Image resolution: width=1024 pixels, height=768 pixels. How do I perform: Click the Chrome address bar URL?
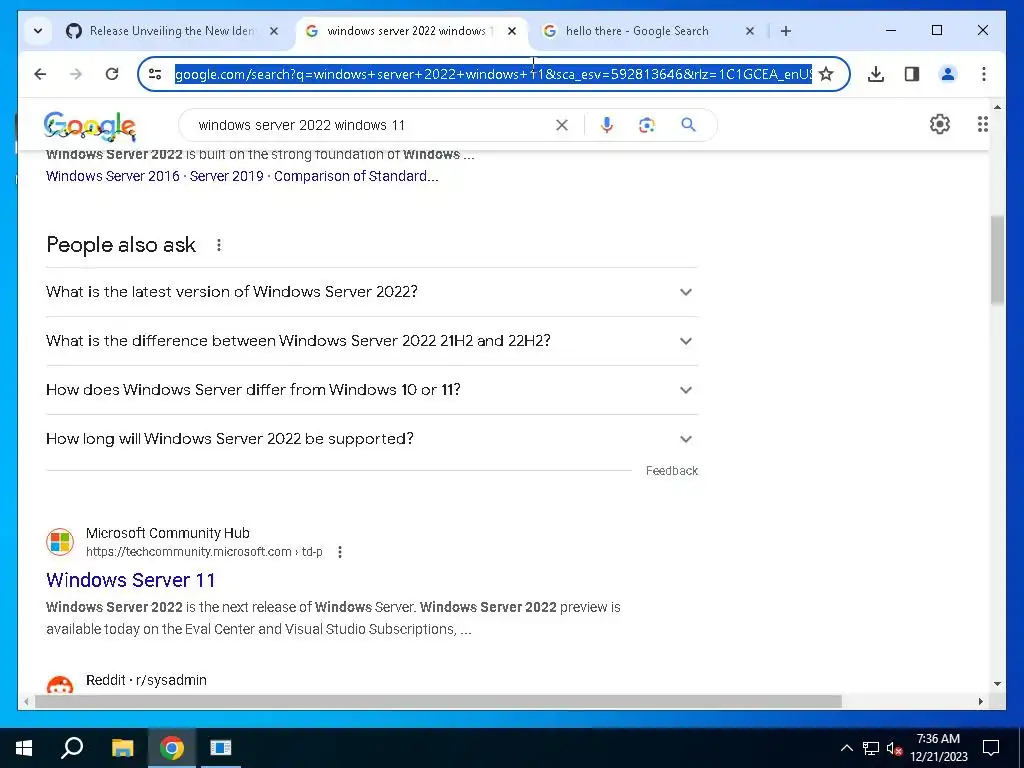493,74
